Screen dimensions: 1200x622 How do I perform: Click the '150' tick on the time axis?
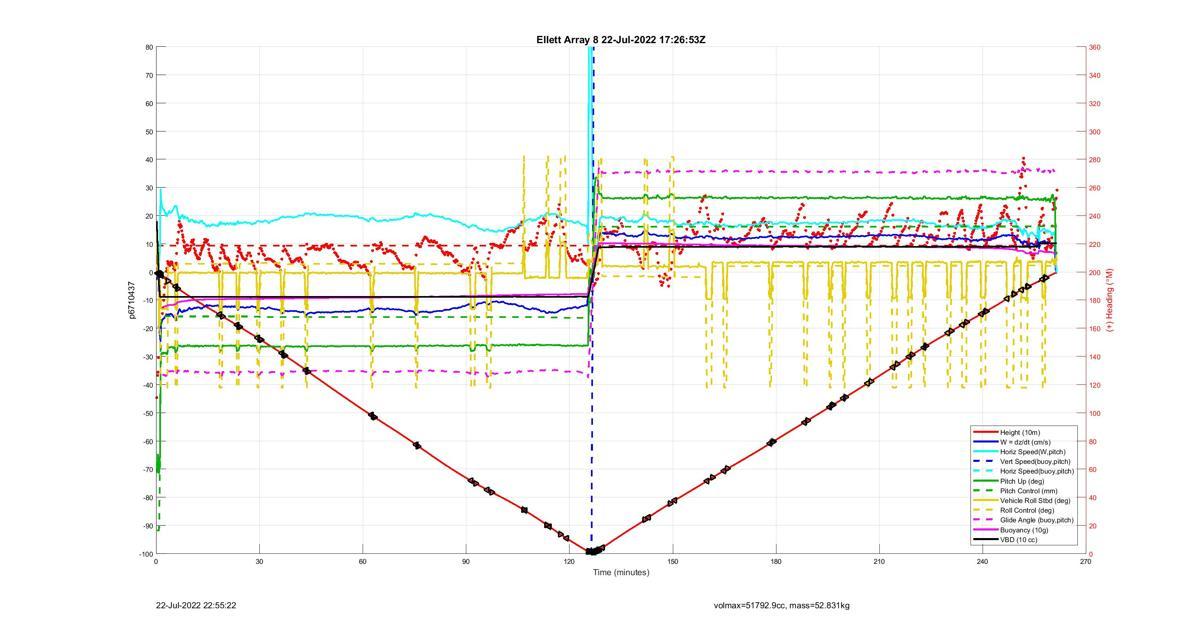point(672,562)
